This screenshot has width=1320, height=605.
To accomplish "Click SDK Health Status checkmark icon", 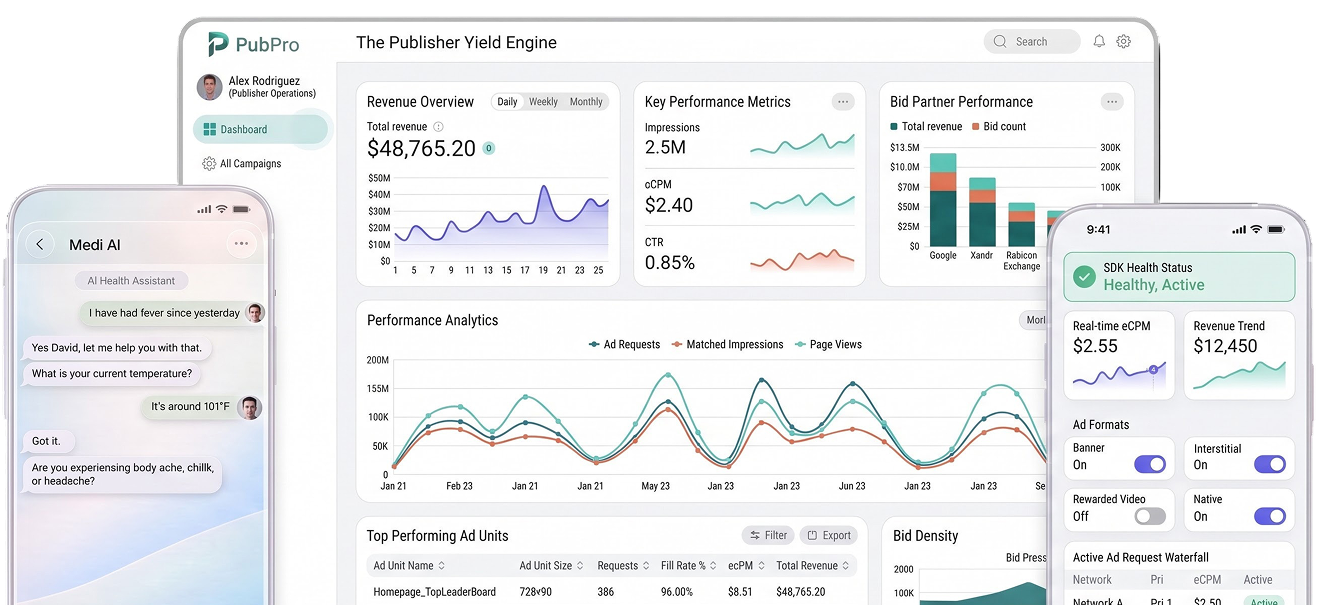I will click(x=1084, y=277).
